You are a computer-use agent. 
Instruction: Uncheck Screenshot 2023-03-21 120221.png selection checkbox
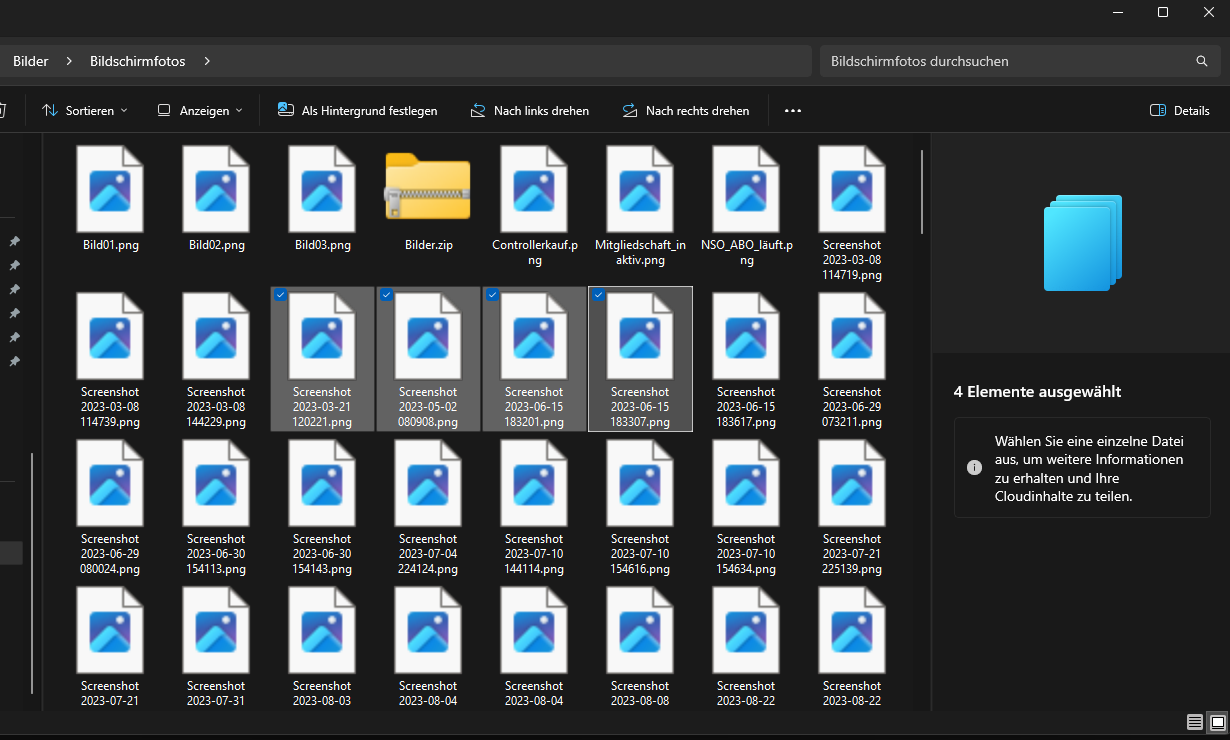point(280,294)
